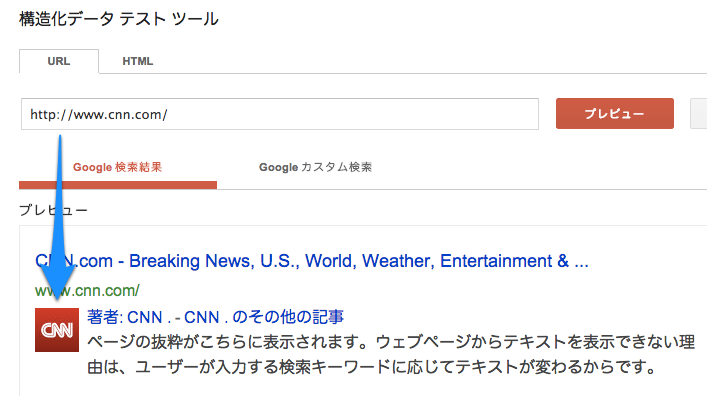Click the word Weather in the result title
707x396 pixels.
point(398,261)
